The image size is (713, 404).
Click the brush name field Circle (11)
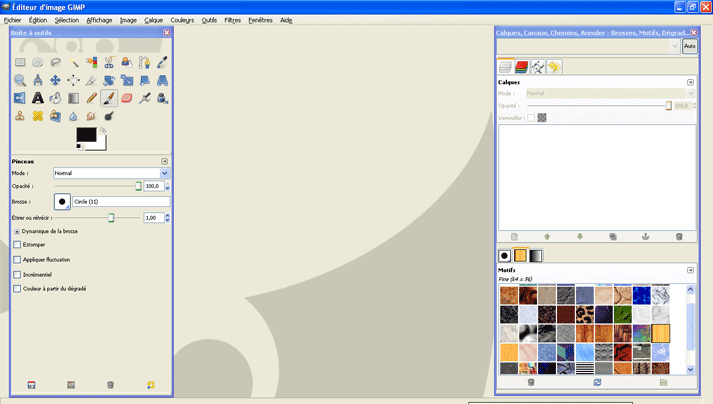(x=121, y=202)
